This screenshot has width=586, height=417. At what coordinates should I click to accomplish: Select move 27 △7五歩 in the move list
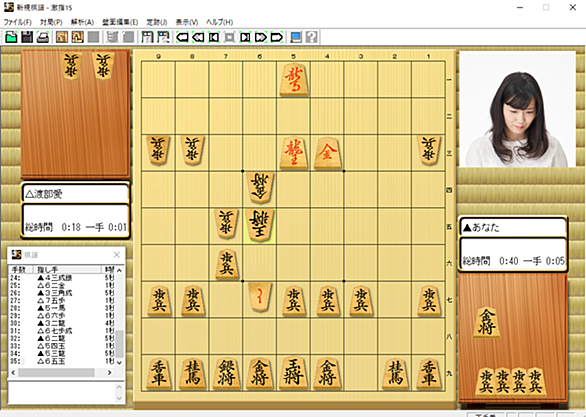62,300
